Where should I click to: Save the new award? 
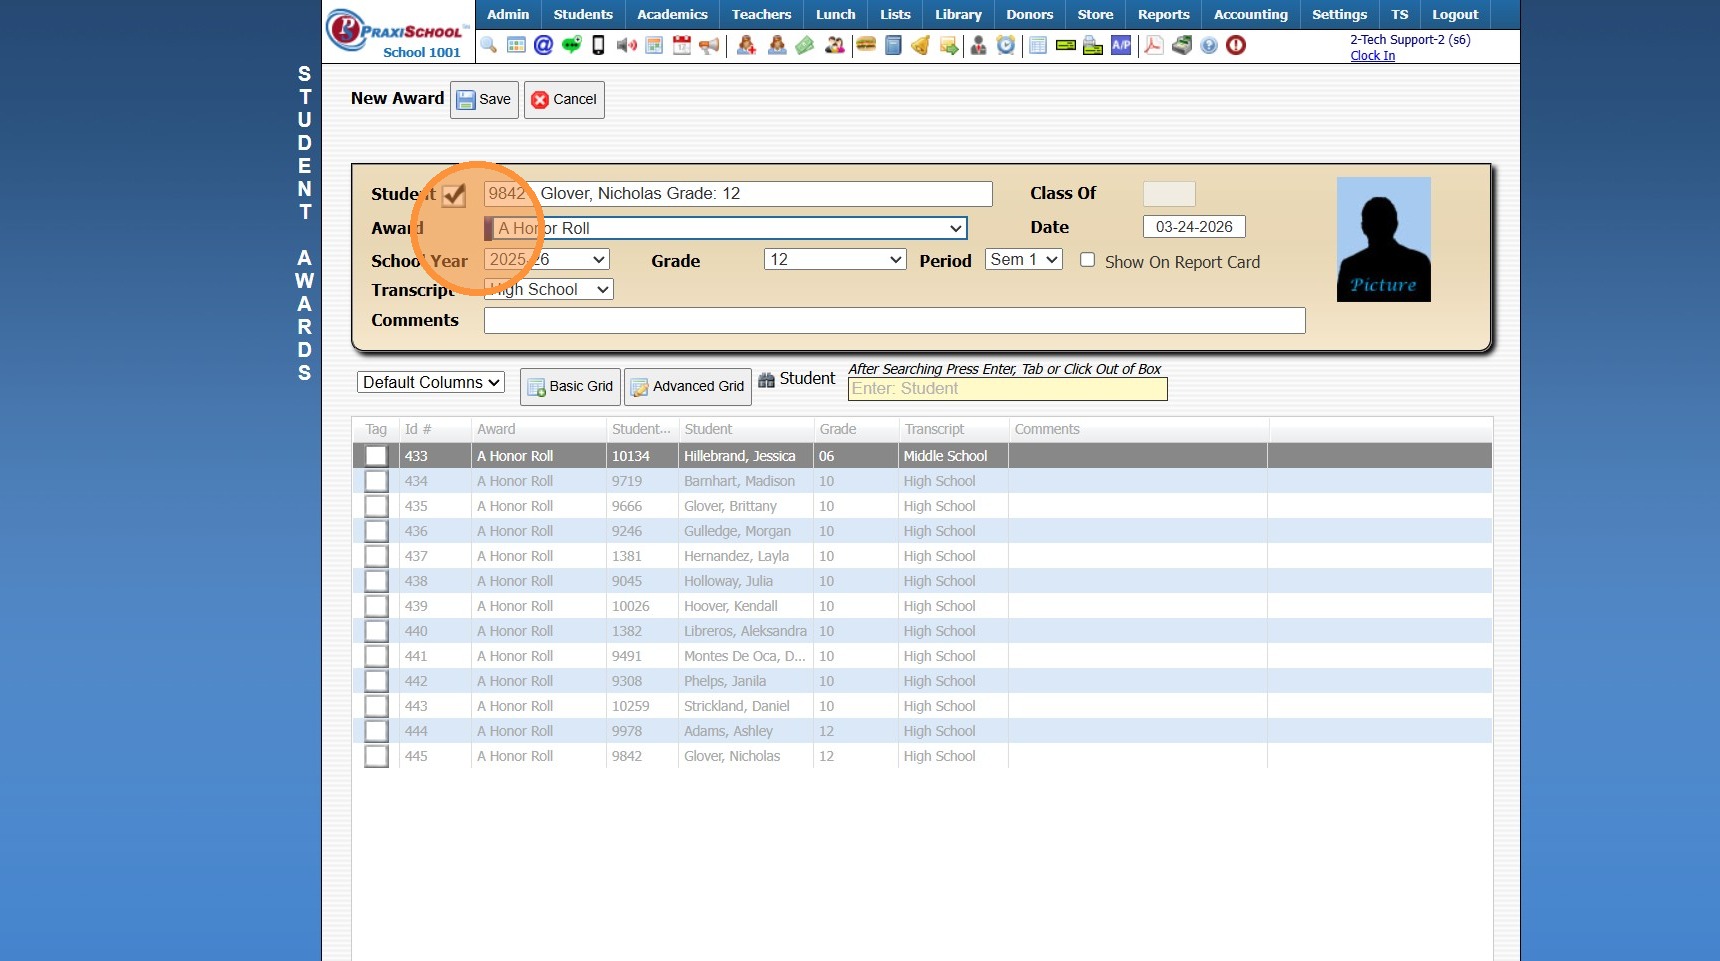484,99
